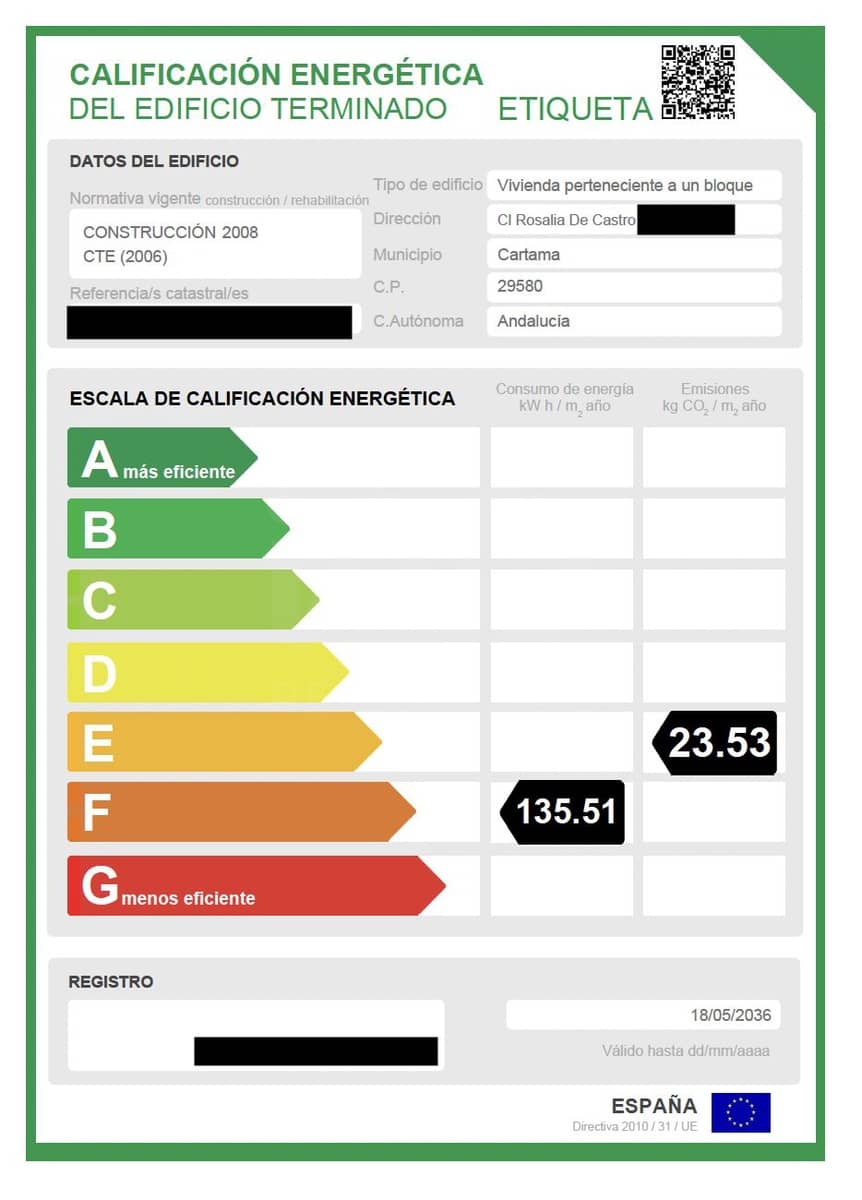Select the green B rating arrow
The image size is (862, 1200).
pos(178,529)
